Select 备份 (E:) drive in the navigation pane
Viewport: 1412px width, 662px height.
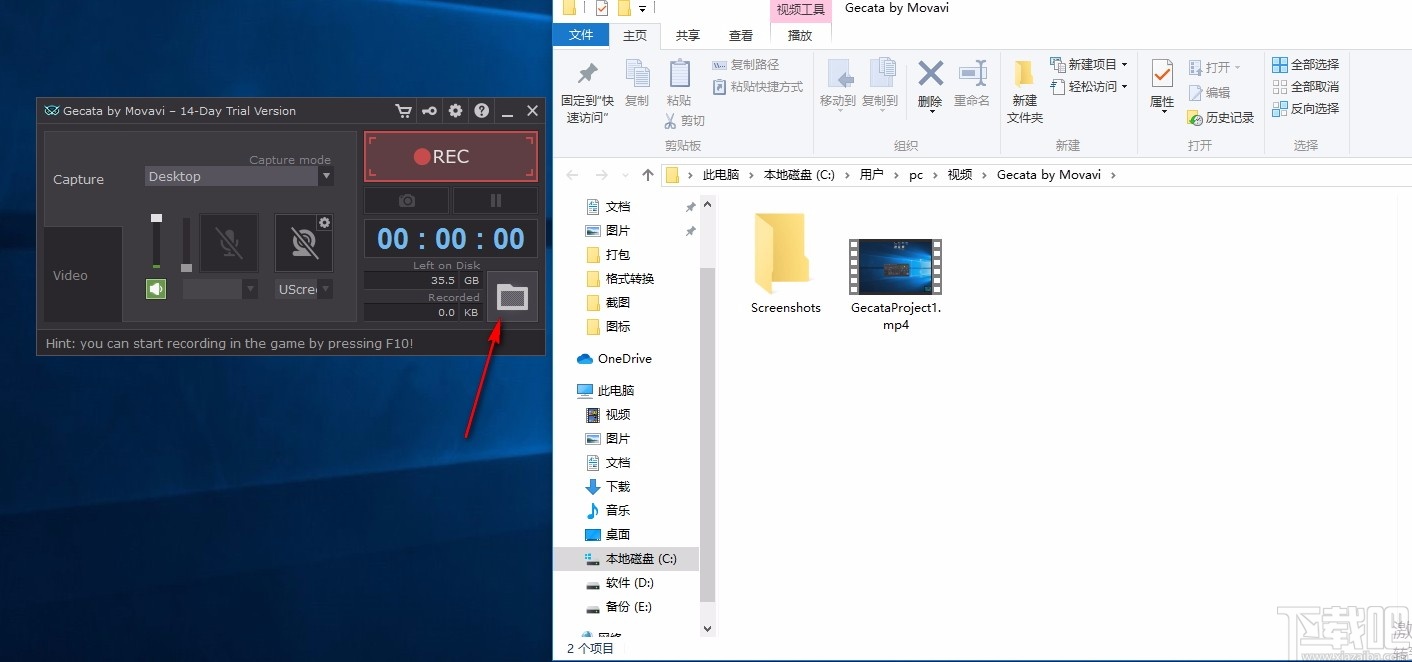pos(619,607)
